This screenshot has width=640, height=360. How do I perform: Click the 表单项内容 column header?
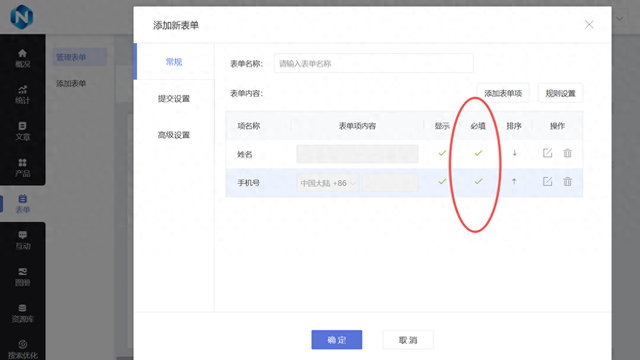357,126
